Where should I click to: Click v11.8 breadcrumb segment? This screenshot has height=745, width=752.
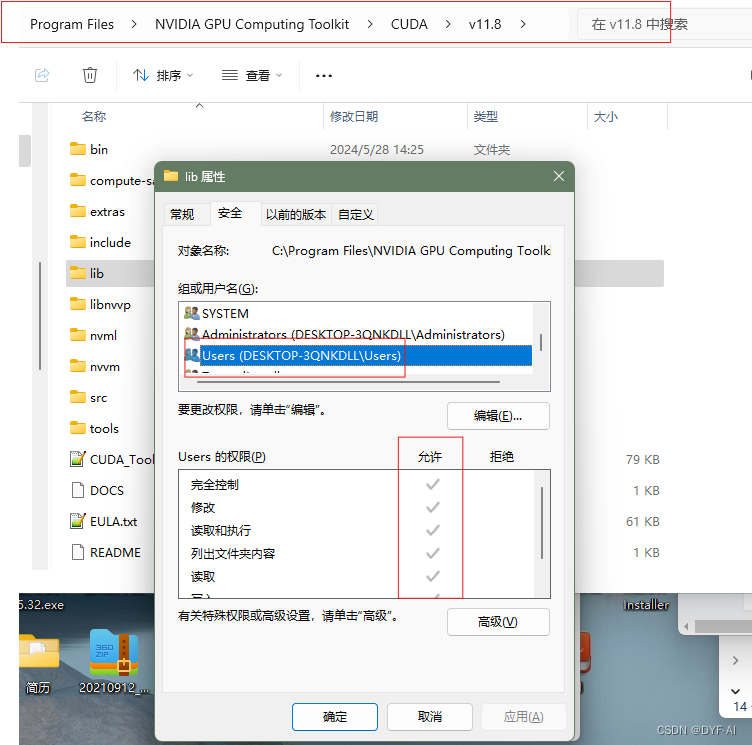[x=485, y=24]
